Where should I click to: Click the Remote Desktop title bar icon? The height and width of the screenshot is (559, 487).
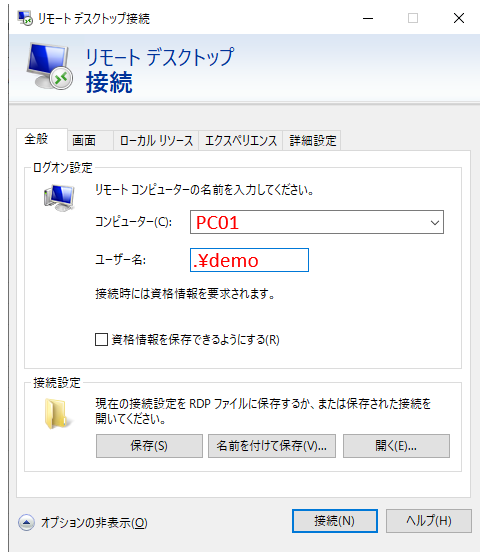click(x=25, y=18)
